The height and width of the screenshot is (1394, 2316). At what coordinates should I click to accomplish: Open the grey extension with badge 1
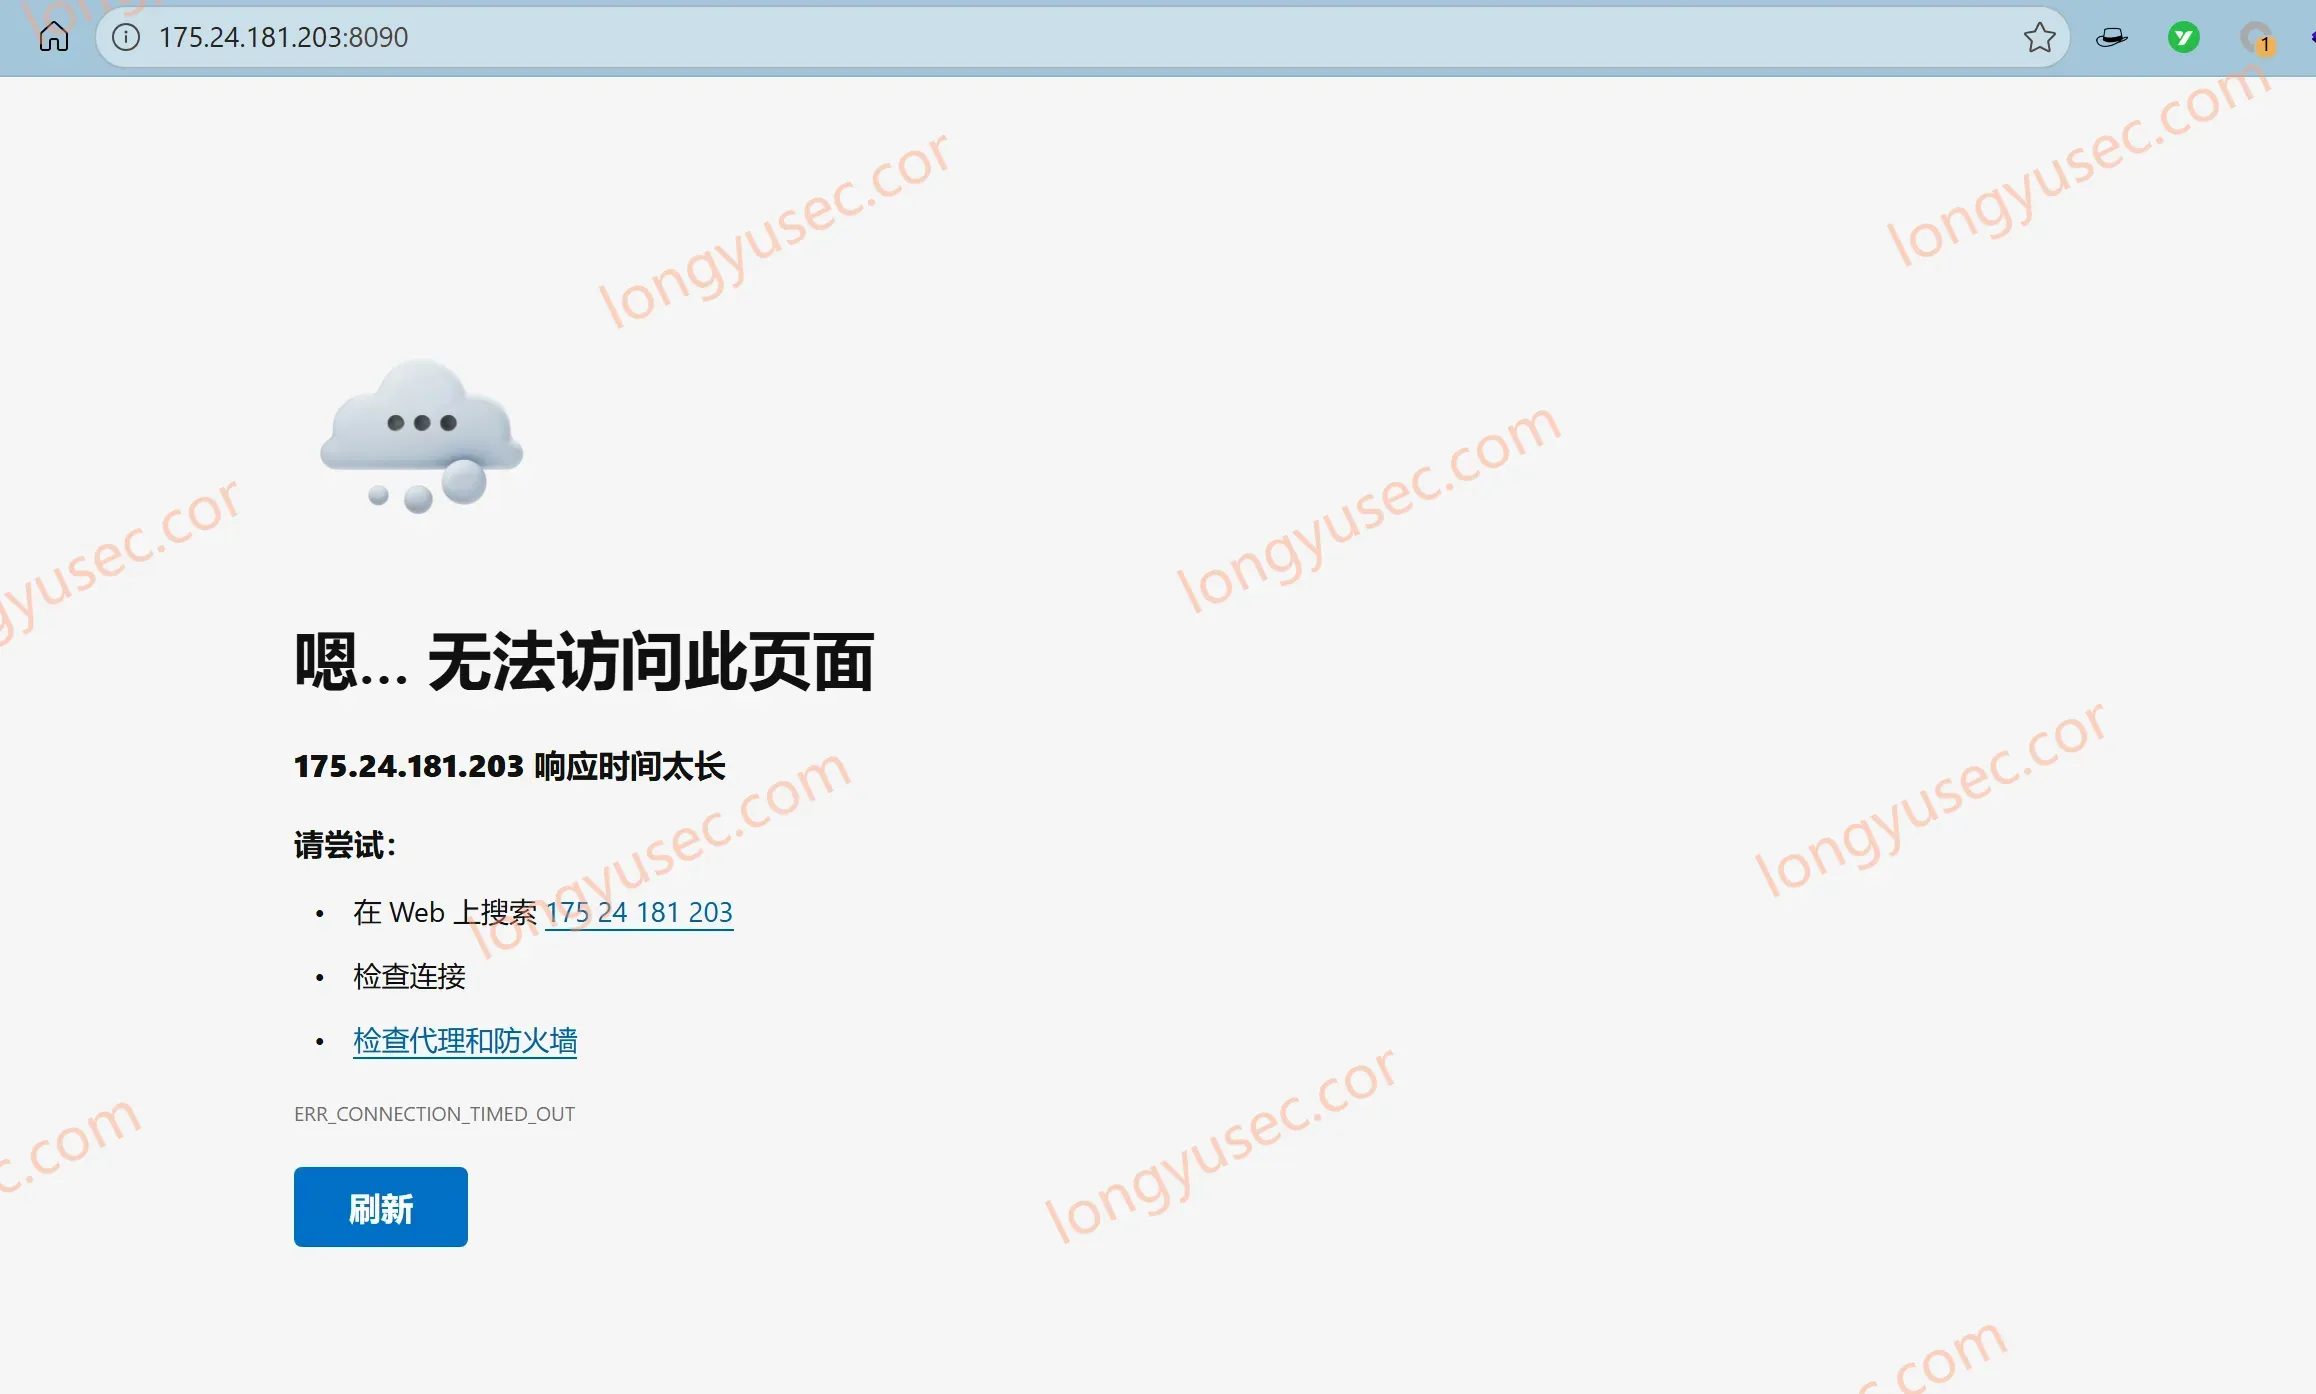coord(2256,38)
